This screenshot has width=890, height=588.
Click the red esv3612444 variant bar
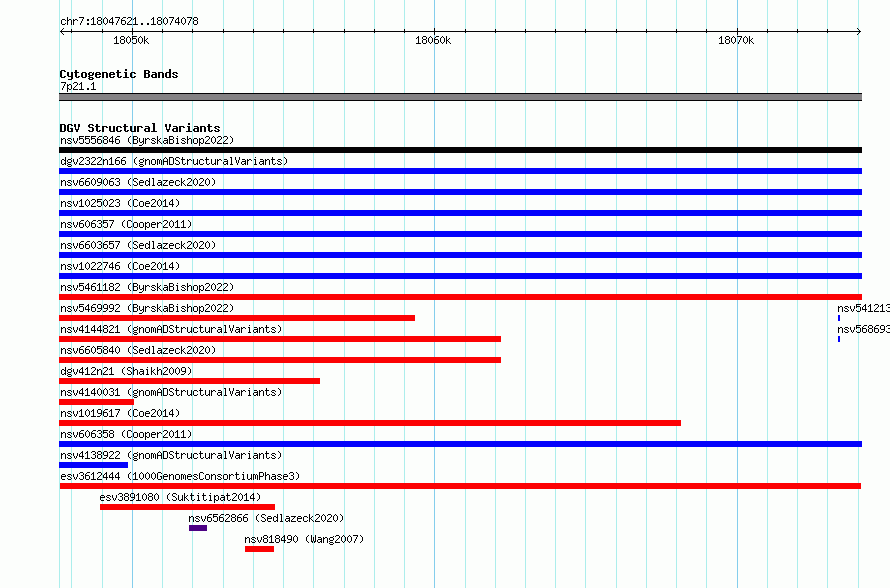(460, 486)
